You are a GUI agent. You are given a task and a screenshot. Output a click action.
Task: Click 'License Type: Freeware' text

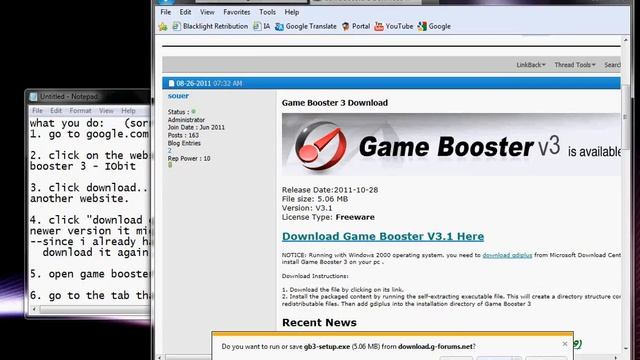click(328, 217)
